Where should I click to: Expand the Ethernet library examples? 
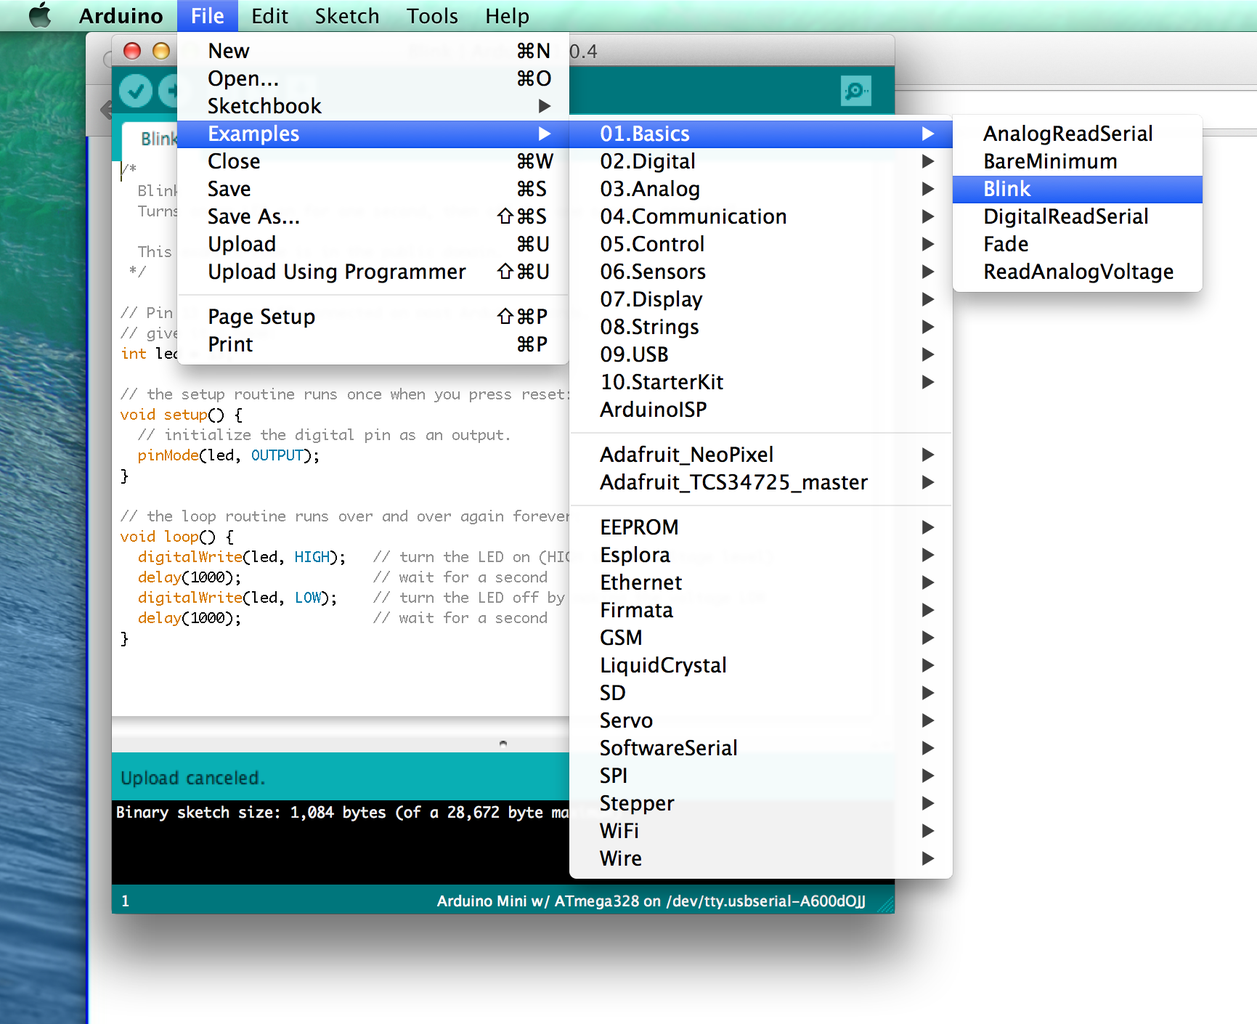click(640, 582)
